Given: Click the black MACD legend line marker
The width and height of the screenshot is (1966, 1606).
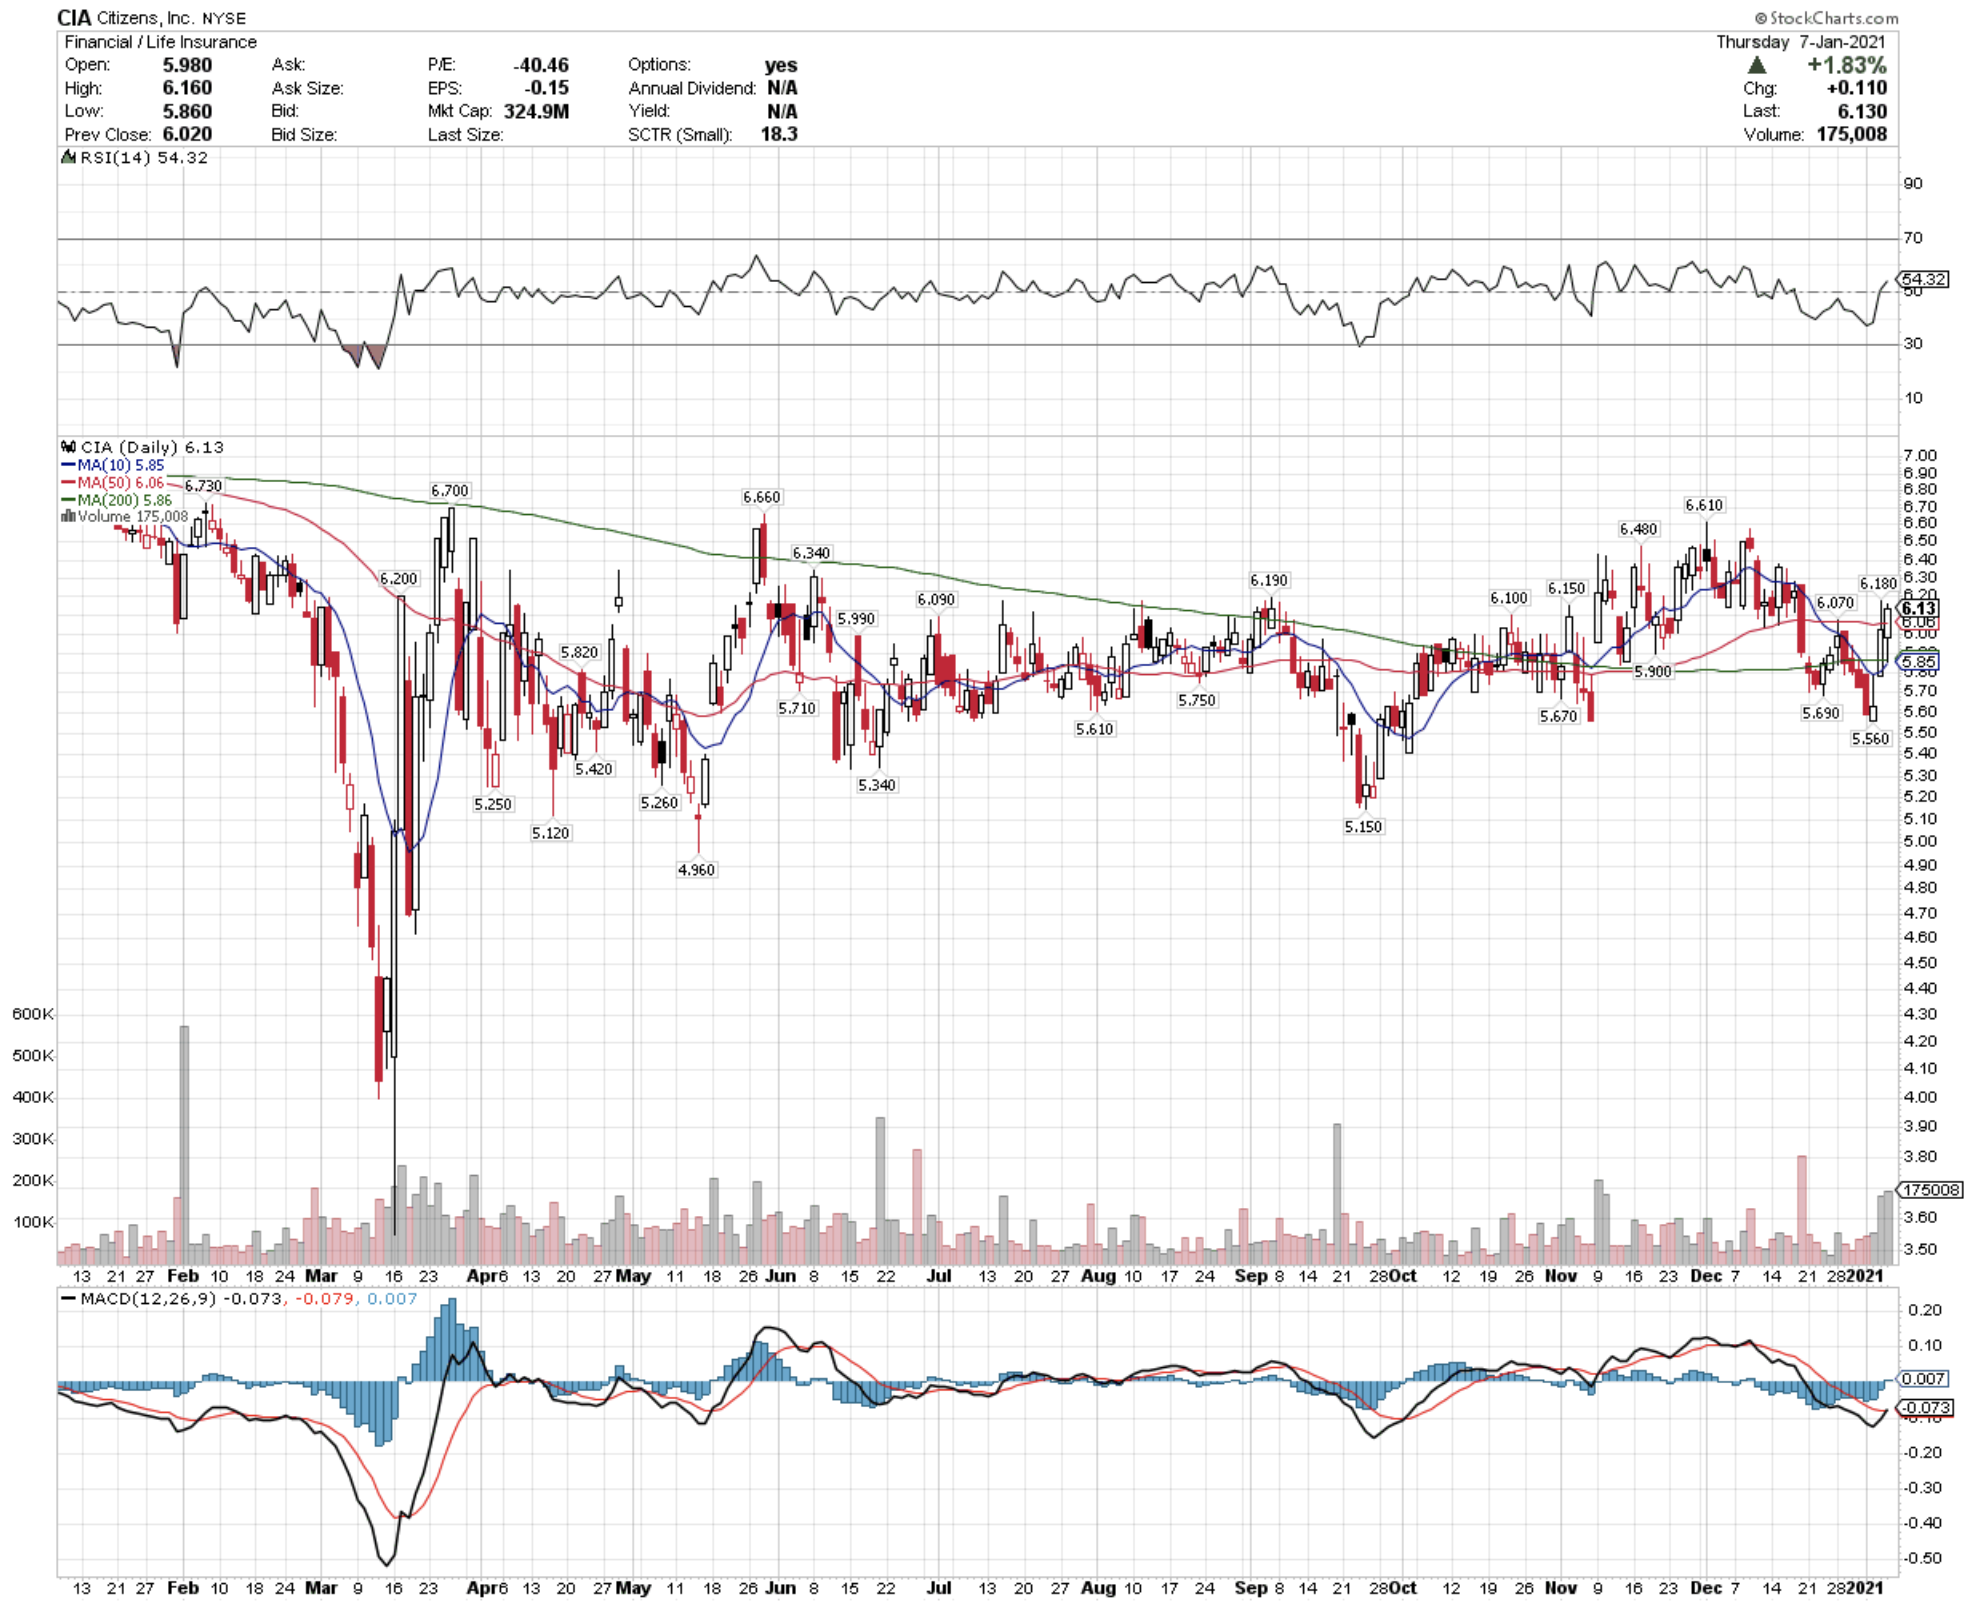Looking at the screenshot, I should pos(68,1298).
